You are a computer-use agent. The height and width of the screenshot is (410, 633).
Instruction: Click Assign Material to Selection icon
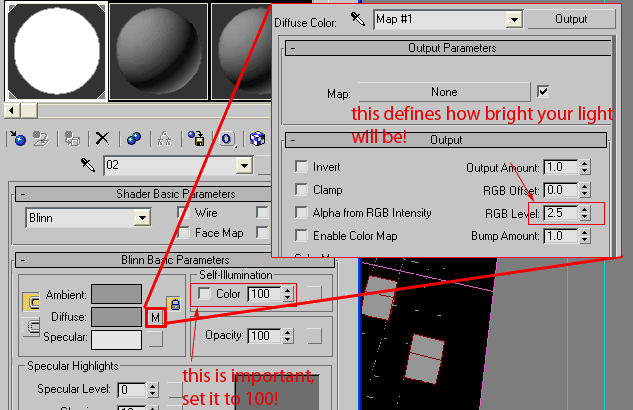72,138
